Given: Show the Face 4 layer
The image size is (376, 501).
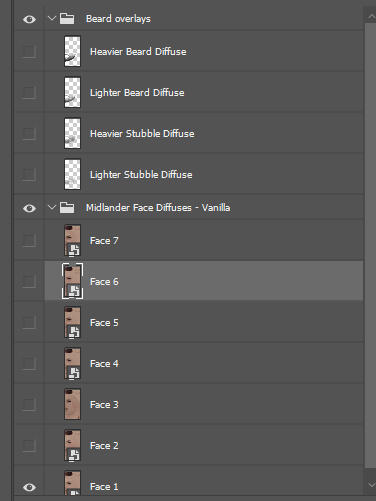Looking at the screenshot, I should click(29, 363).
